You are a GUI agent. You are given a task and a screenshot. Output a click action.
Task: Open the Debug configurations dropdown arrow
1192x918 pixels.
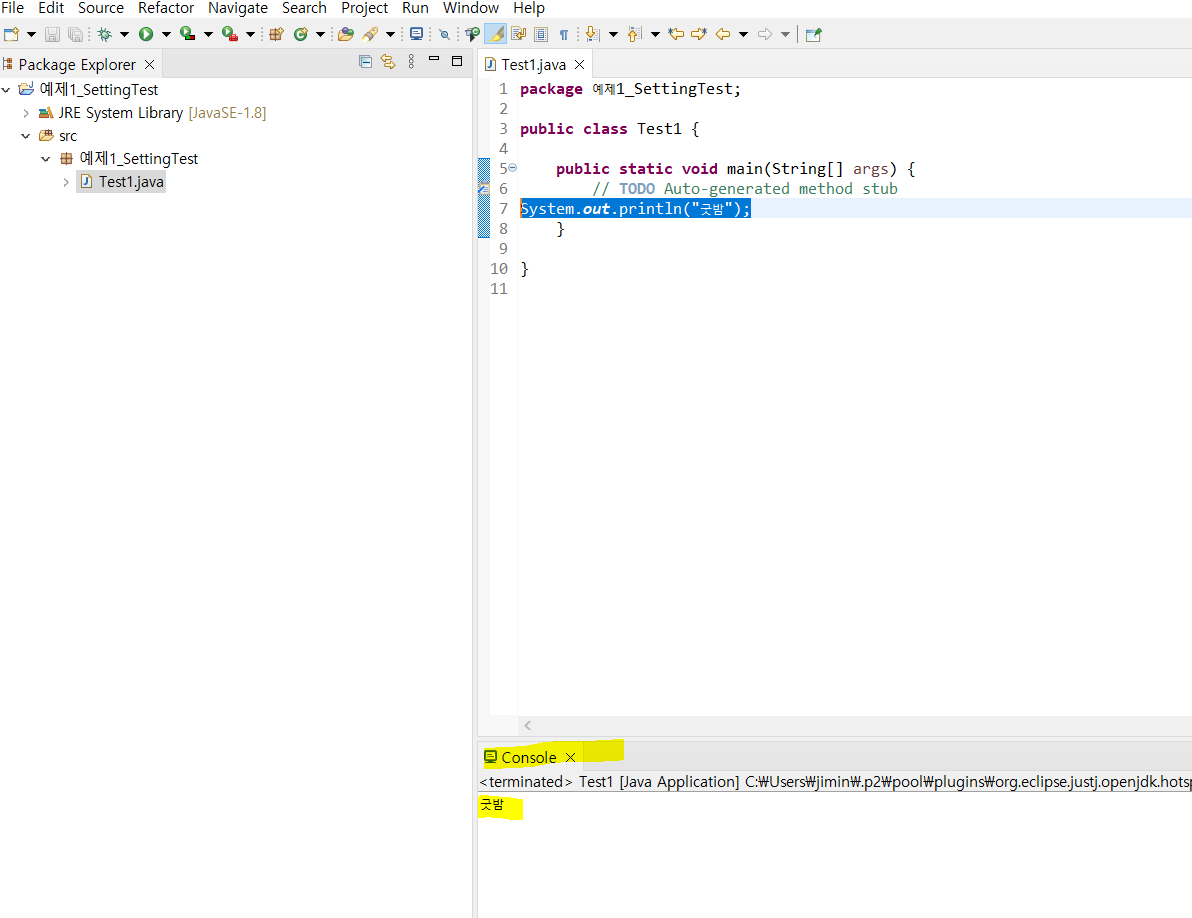[125, 34]
